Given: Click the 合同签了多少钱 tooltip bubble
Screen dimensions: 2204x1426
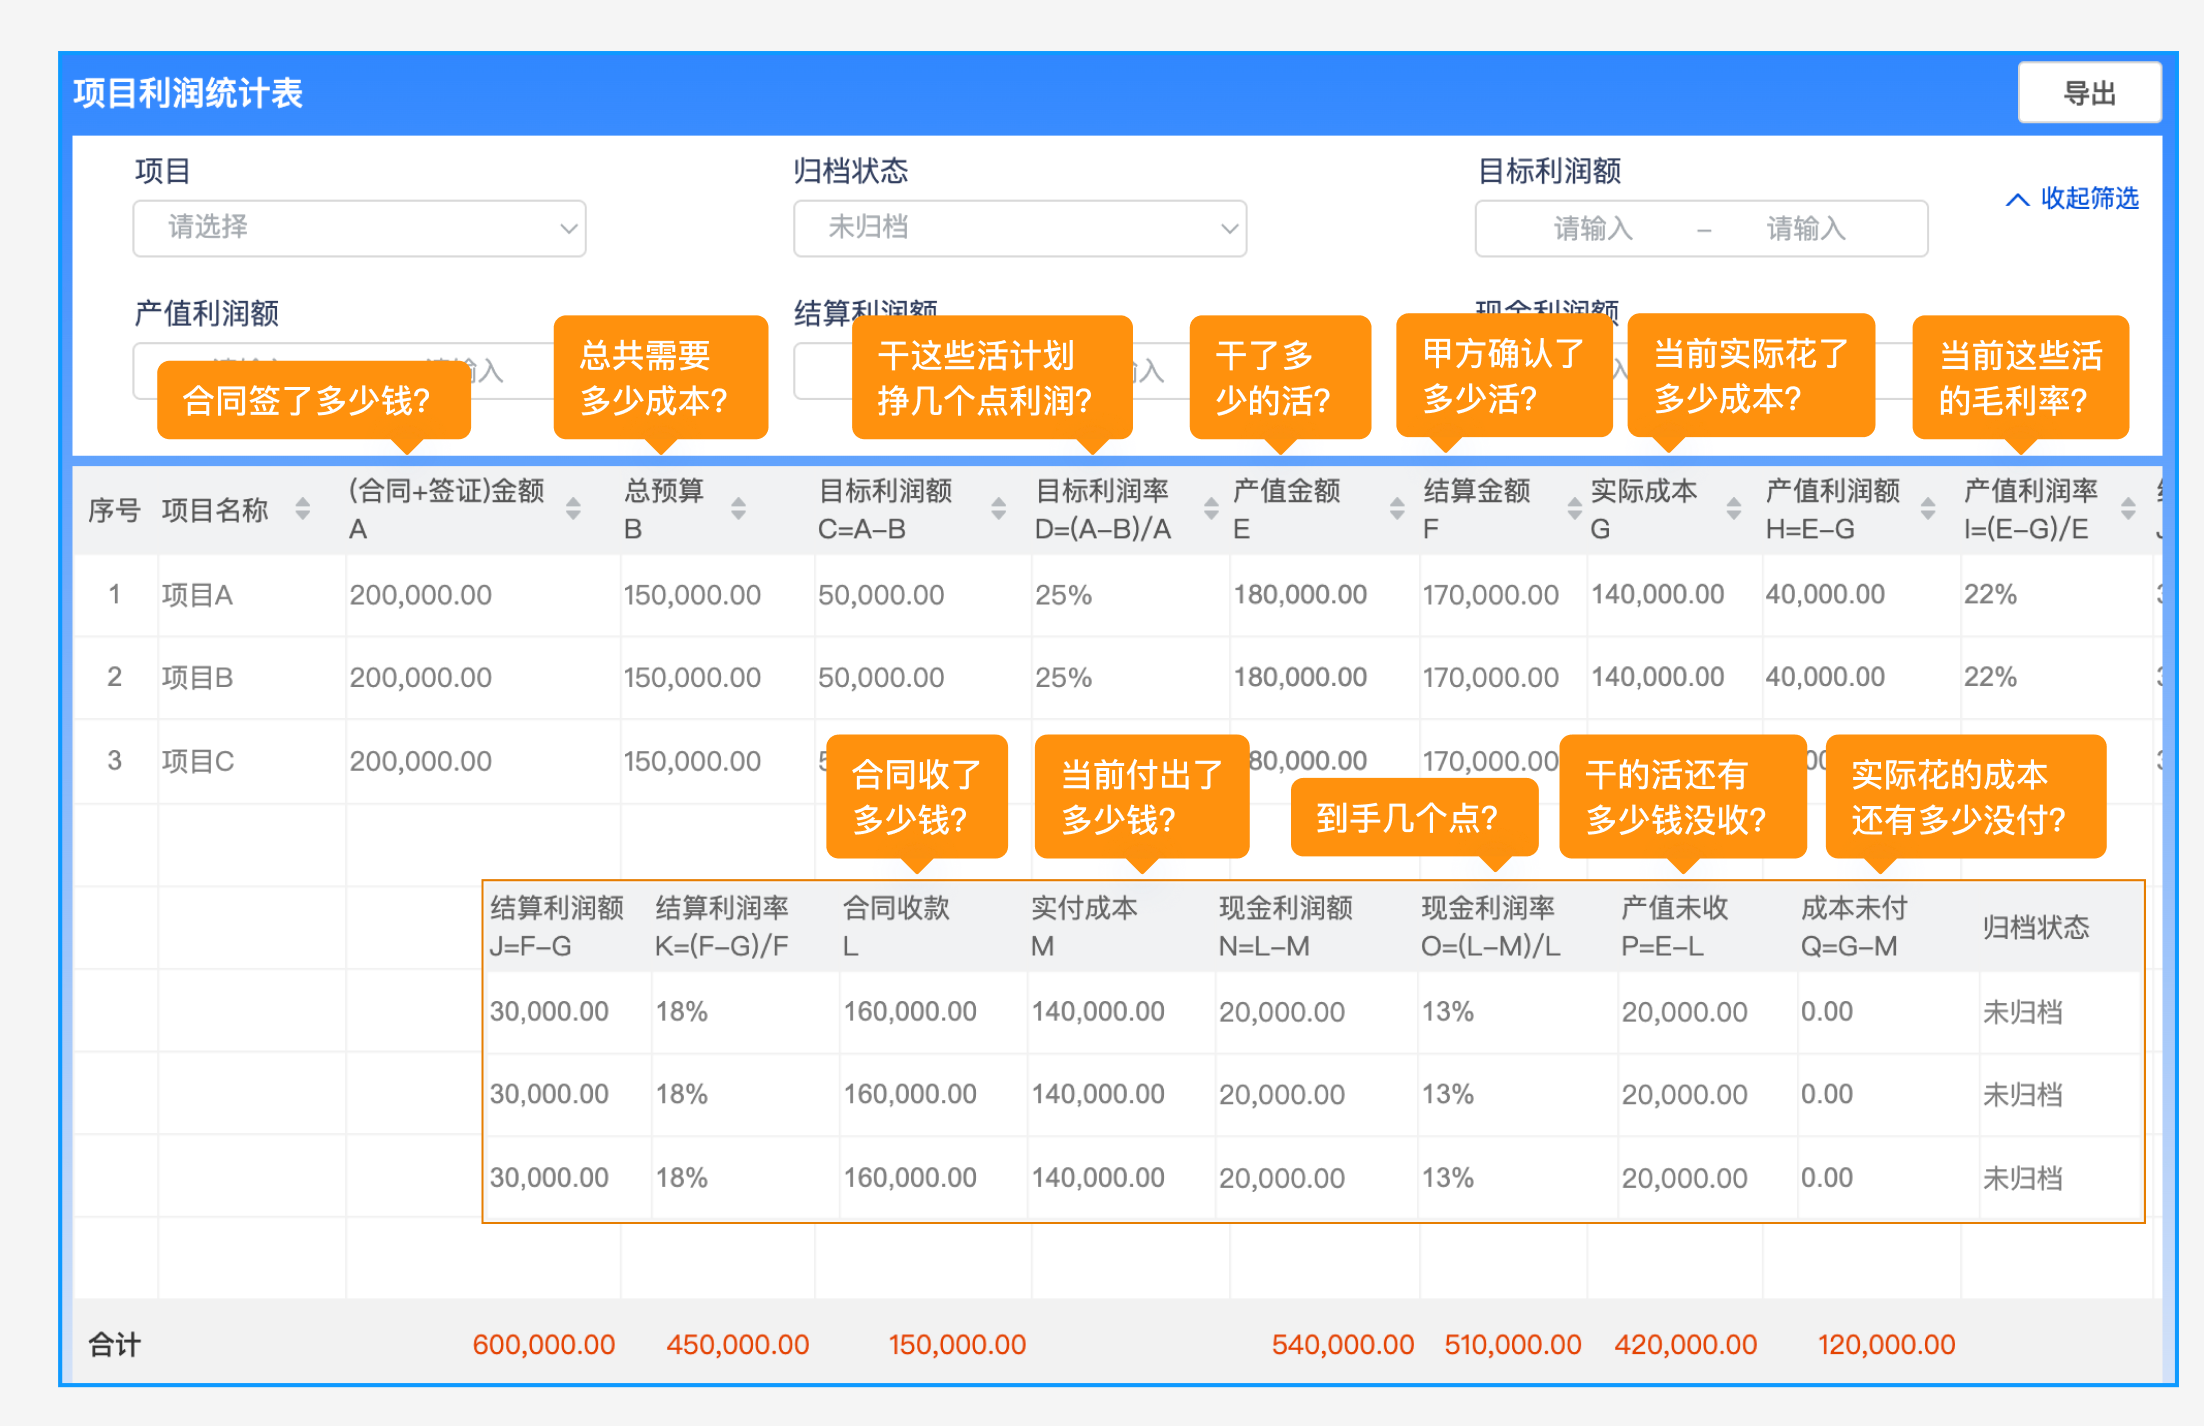Looking at the screenshot, I should pyautogui.click(x=313, y=400).
